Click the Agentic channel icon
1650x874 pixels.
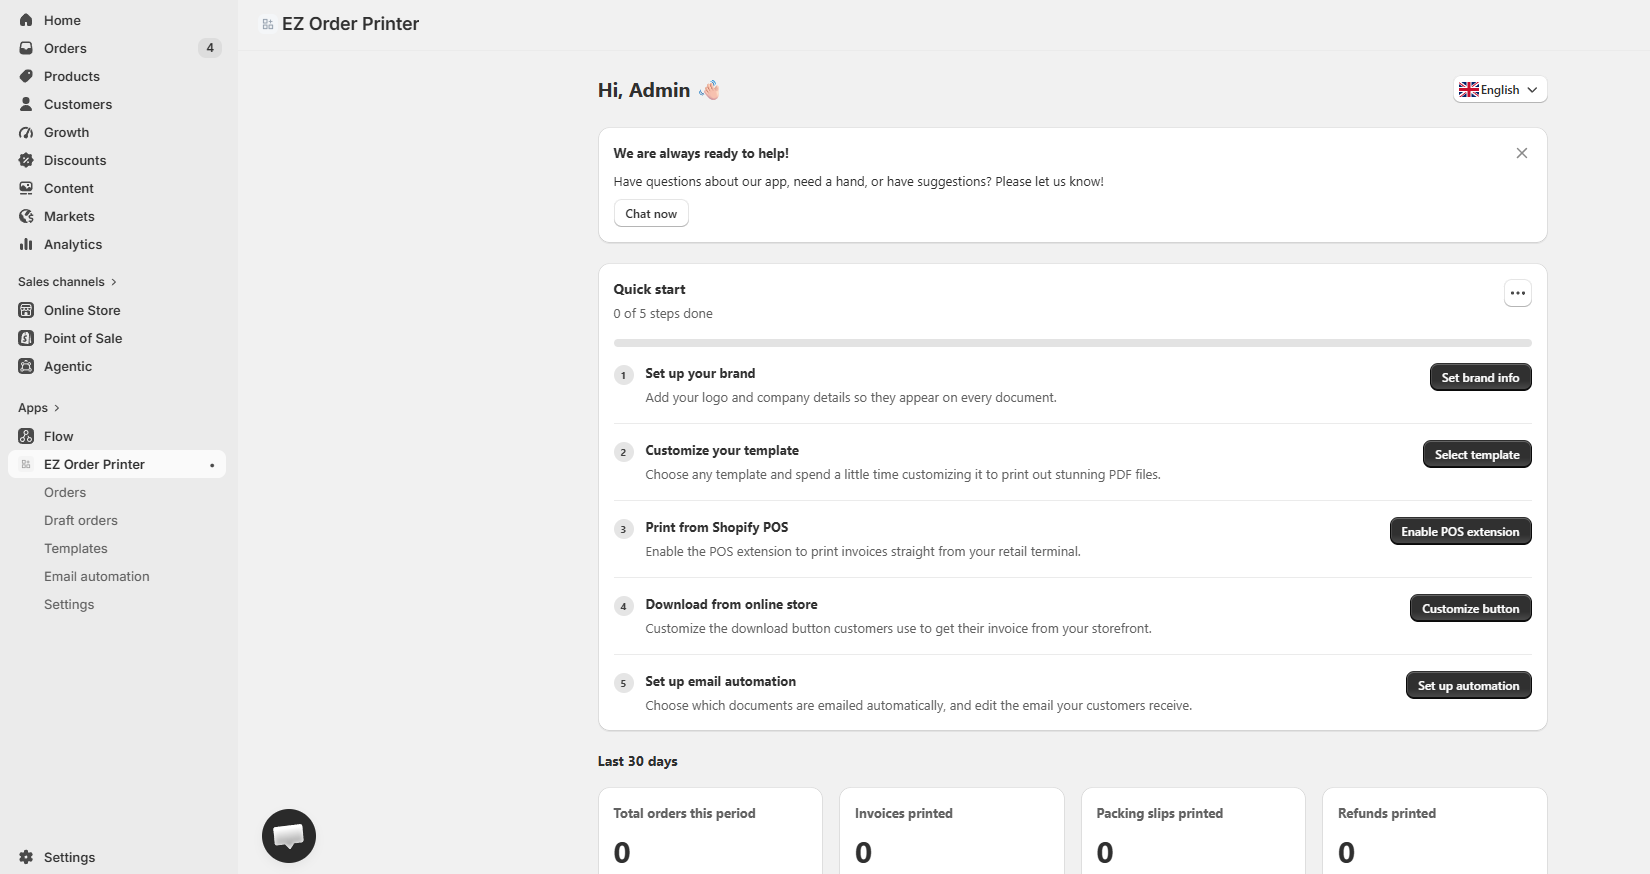(26, 366)
